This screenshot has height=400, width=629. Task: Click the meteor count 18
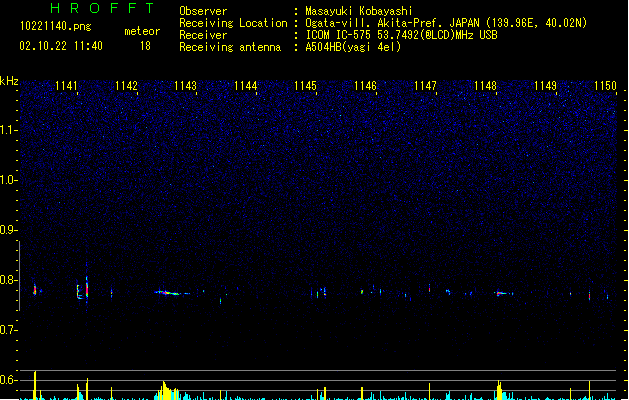(145, 46)
